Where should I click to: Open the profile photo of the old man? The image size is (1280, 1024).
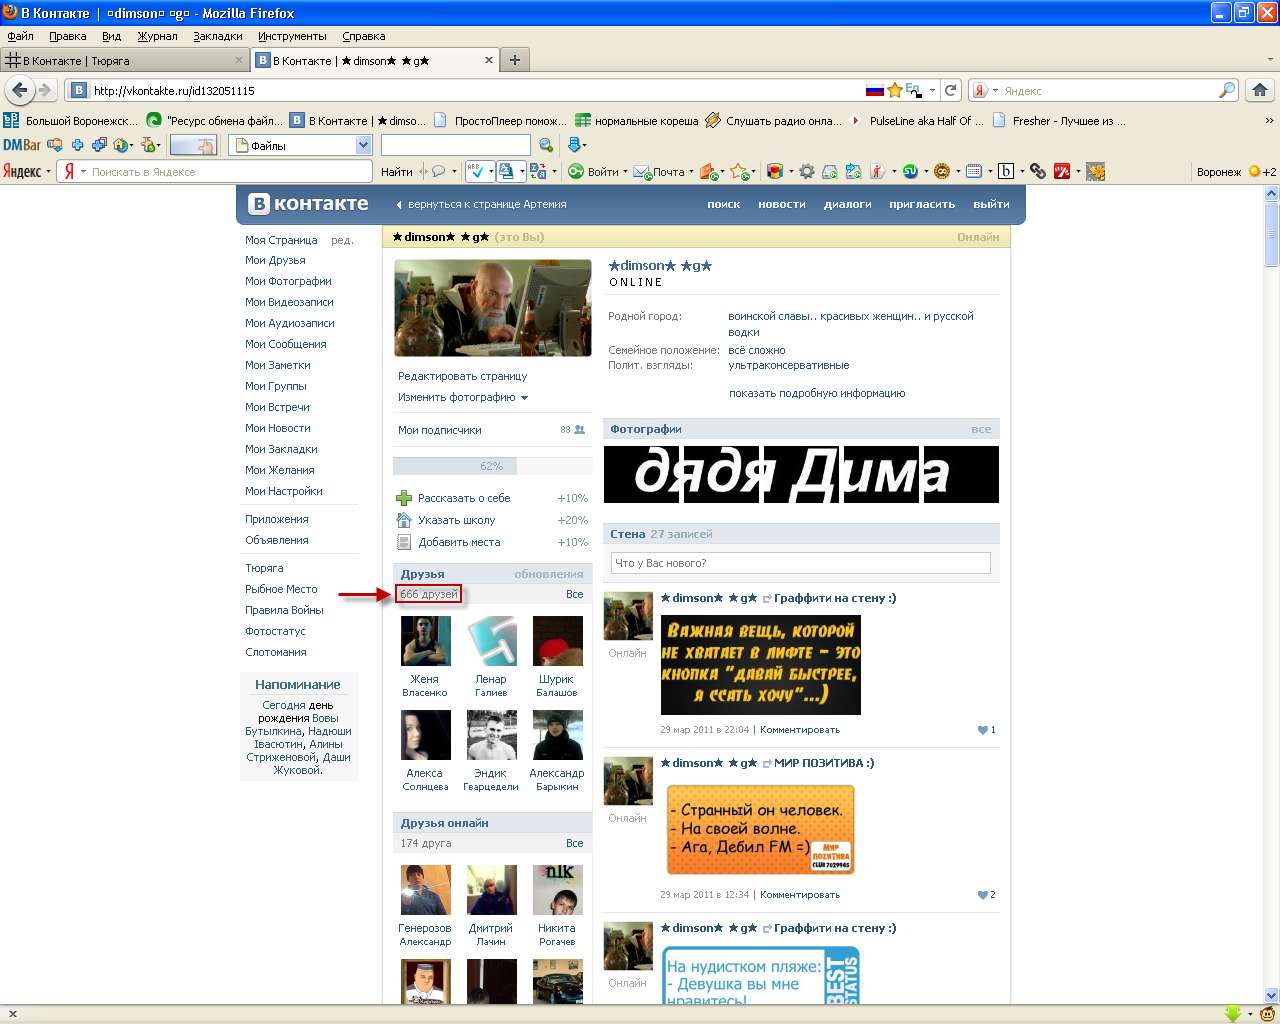(x=493, y=308)
